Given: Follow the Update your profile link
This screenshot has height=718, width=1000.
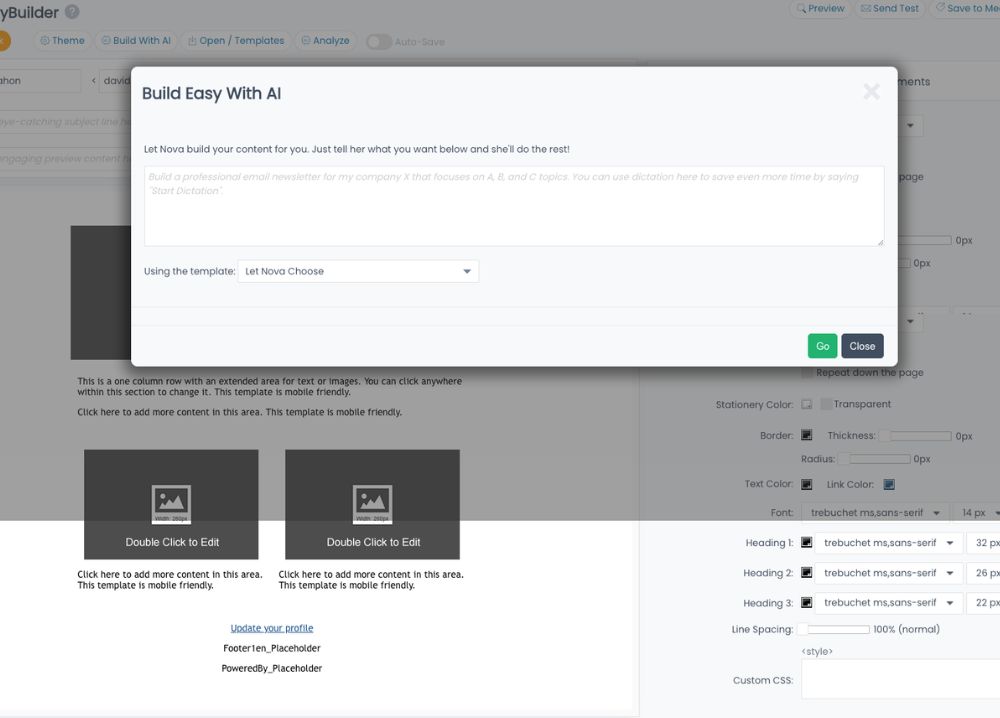Looking at the screenshot, I should coord(271,627).
